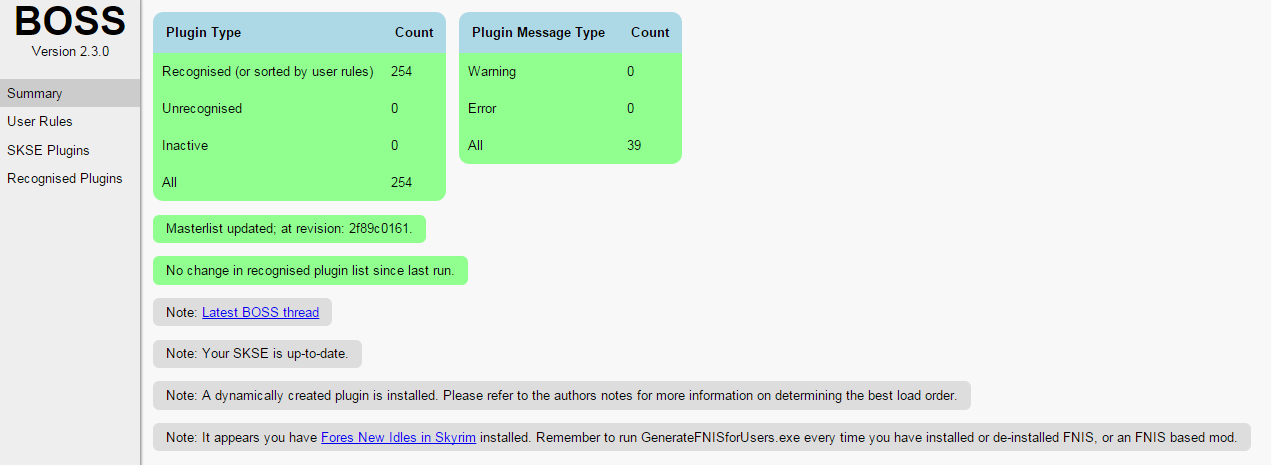Image resolution: width=1271 pixels, height=465 pixels.
Task: Click the 'Your SKSE is up-to-date' note
Action: click(257, 354)
